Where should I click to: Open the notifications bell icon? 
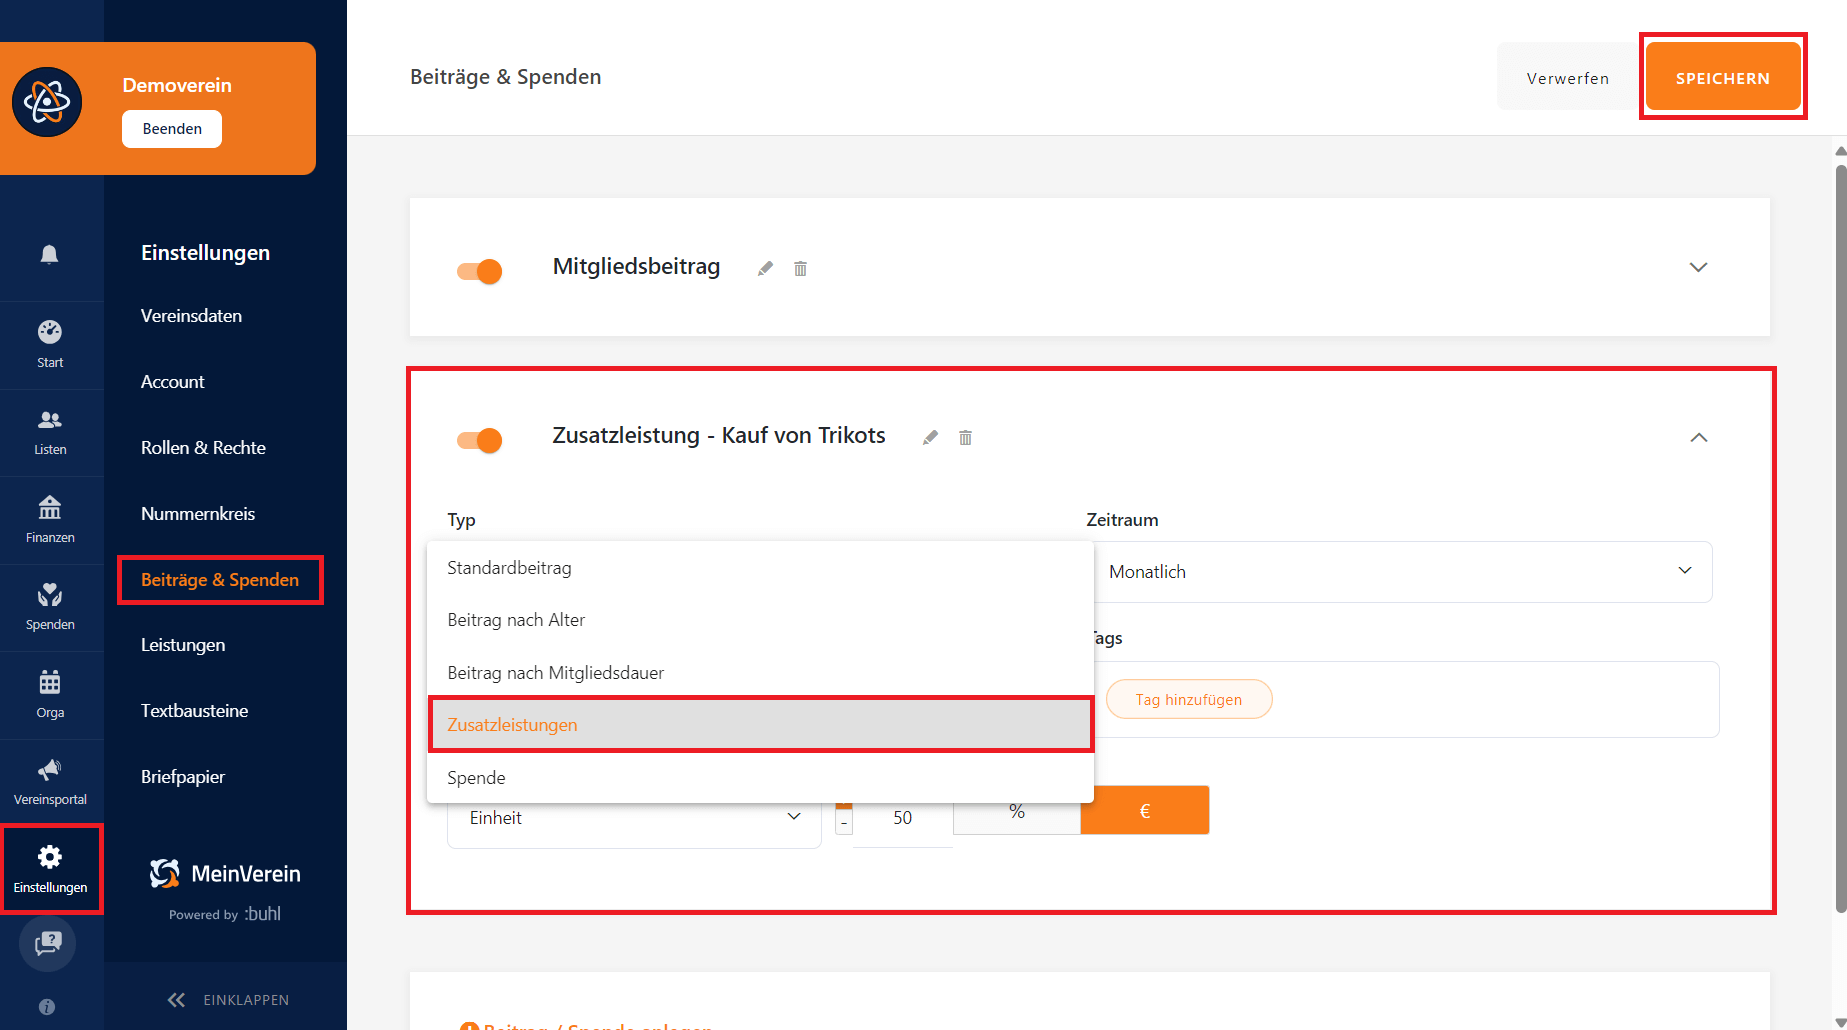[x=49, y=254]
